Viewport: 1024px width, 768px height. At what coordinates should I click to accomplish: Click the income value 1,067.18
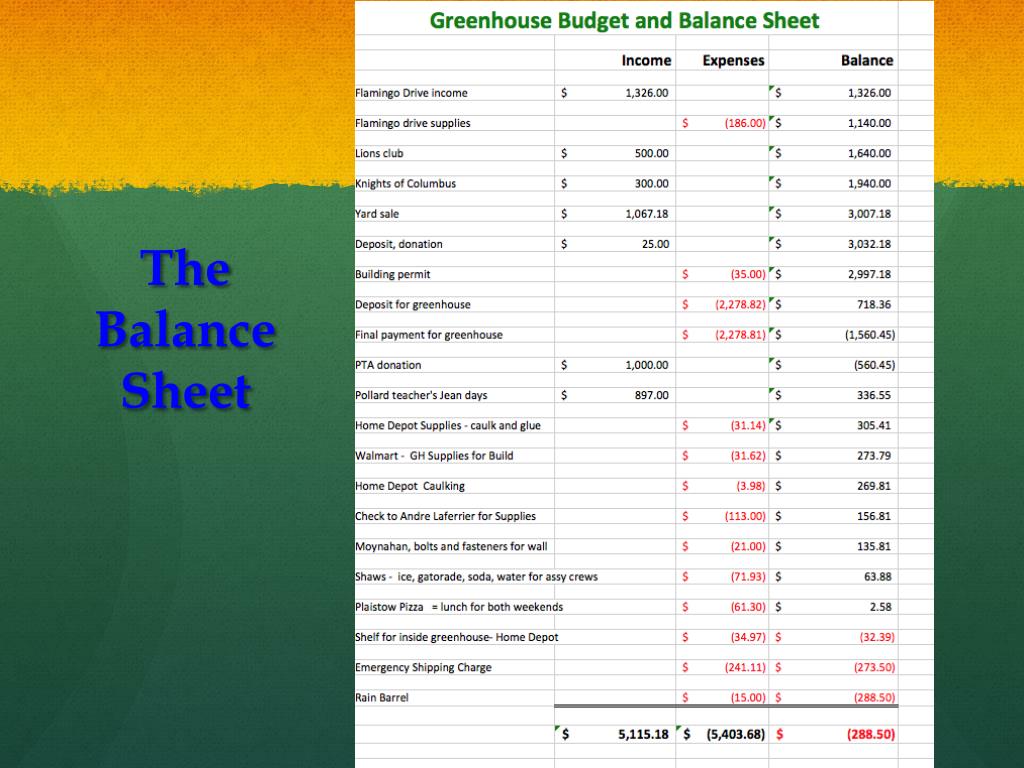click(x=647, y=214)
